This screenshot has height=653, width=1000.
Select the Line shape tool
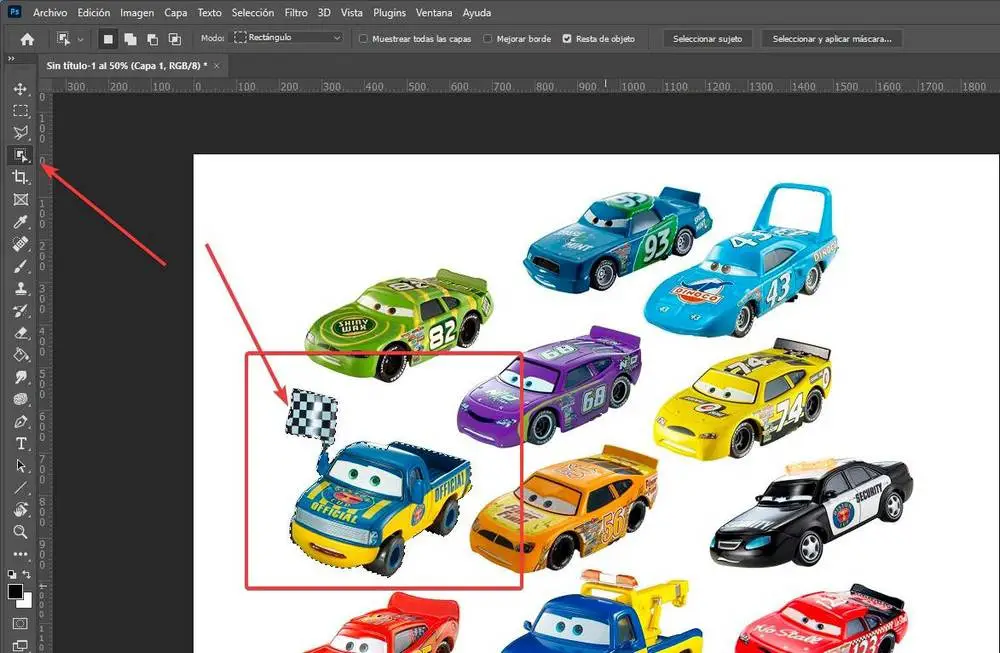click(x=20, y=488)
